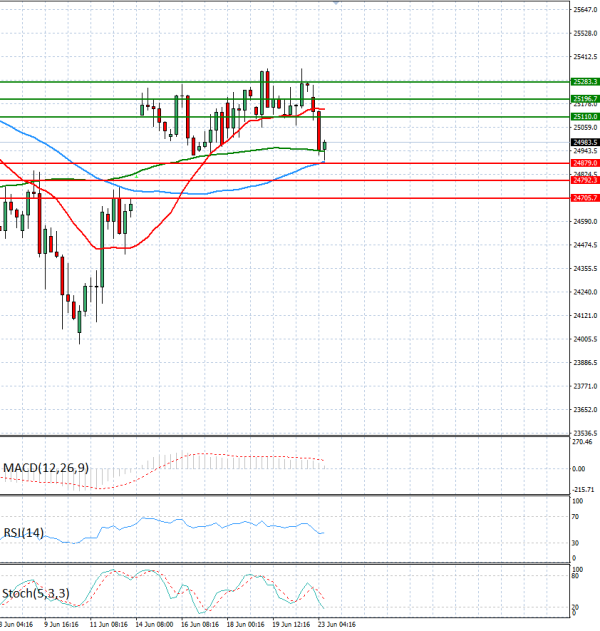Click the 9 Jun 16:16 time label

click(62, 624)
